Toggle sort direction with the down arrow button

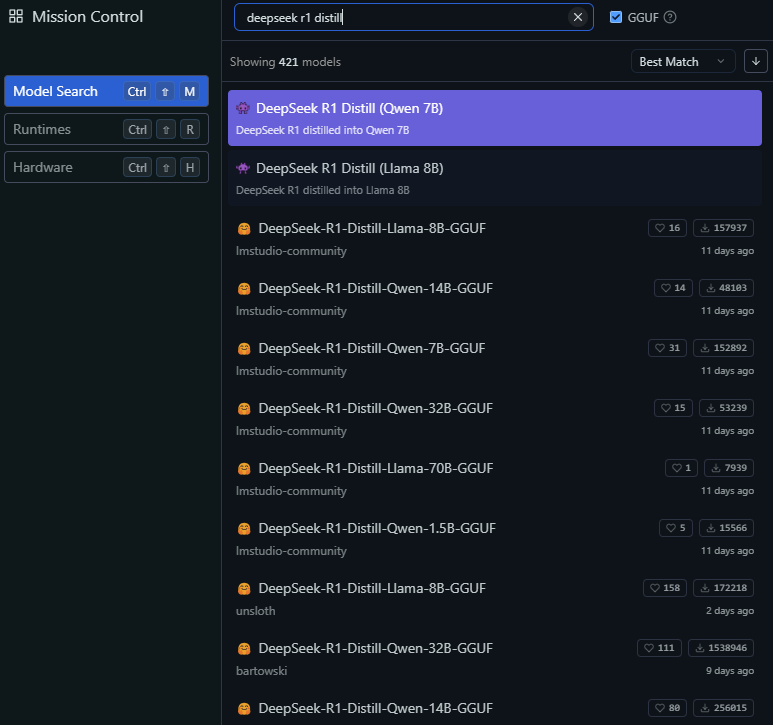[755, 61]
